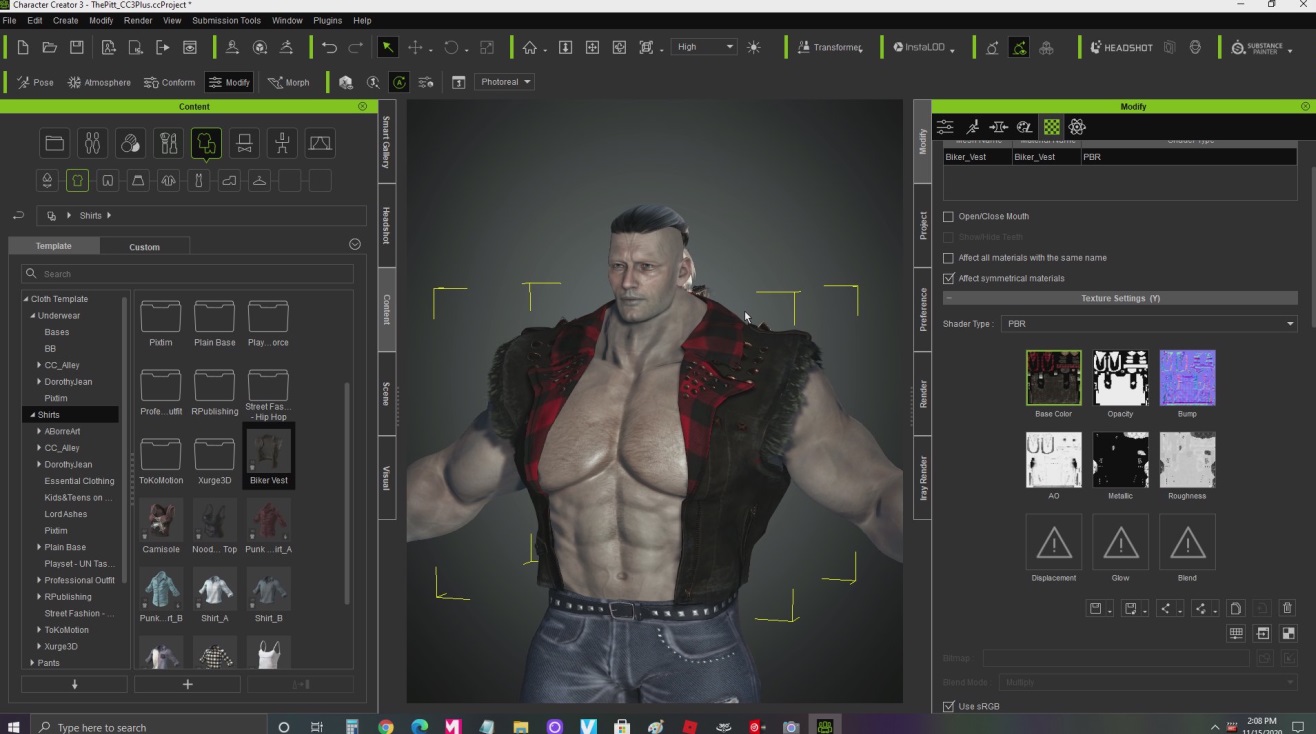Image resolution: width=1316 pixels, height=734 pixels.
Task: Close the Content panel
Action: 362,106
